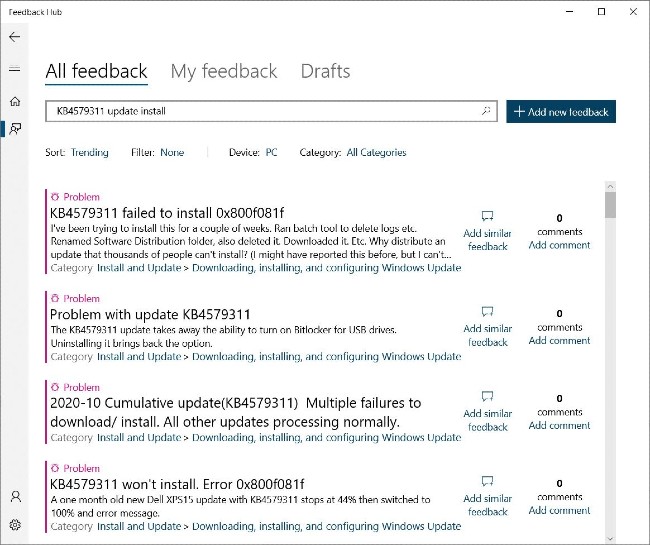650x545 pixels.
Task: Switch to Drafts tab
Action: point(325,71)
